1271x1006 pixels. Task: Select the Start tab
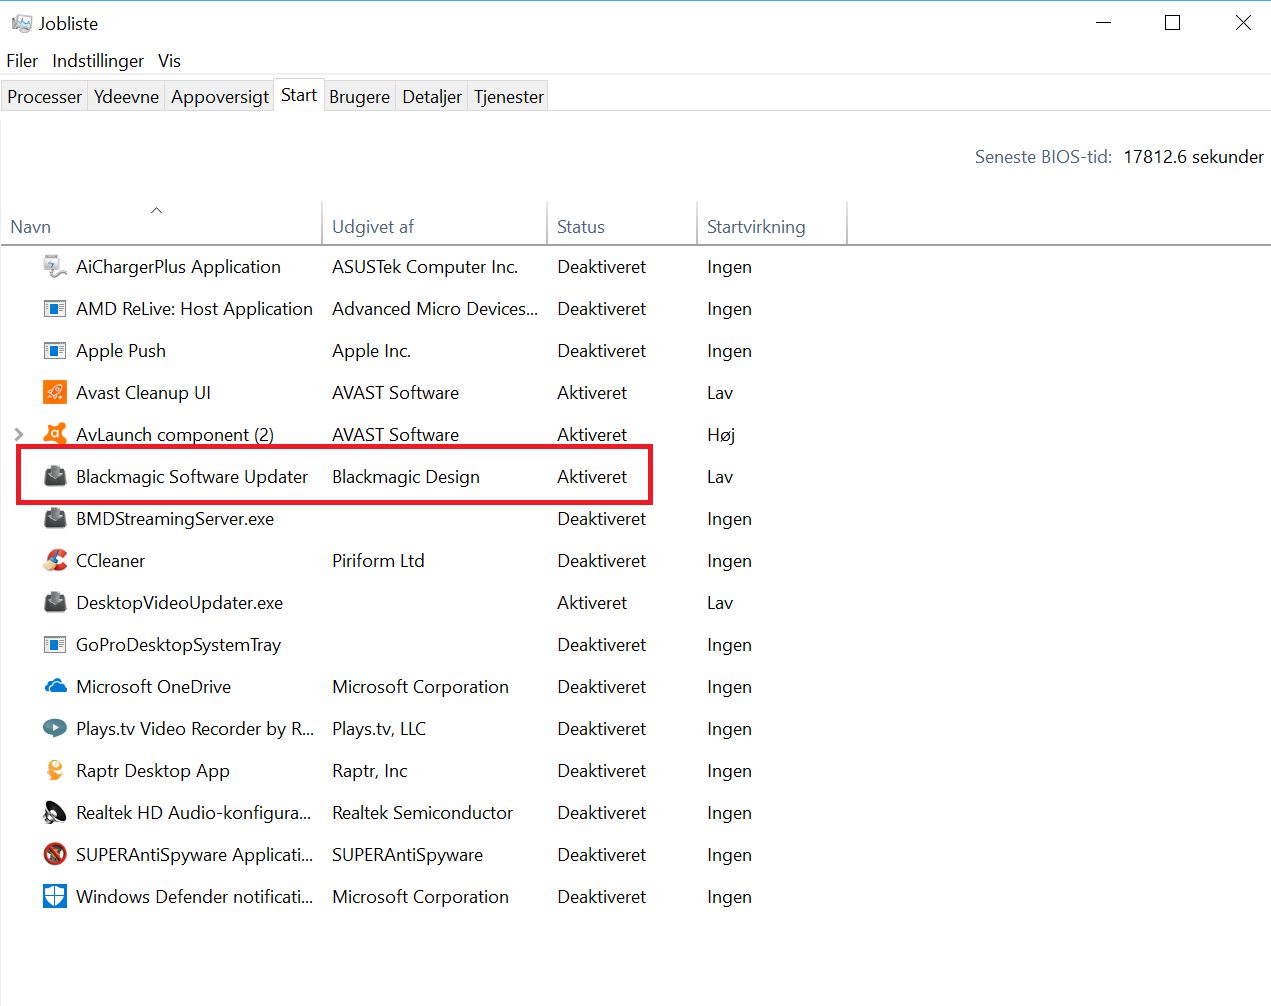pos(299,95)
